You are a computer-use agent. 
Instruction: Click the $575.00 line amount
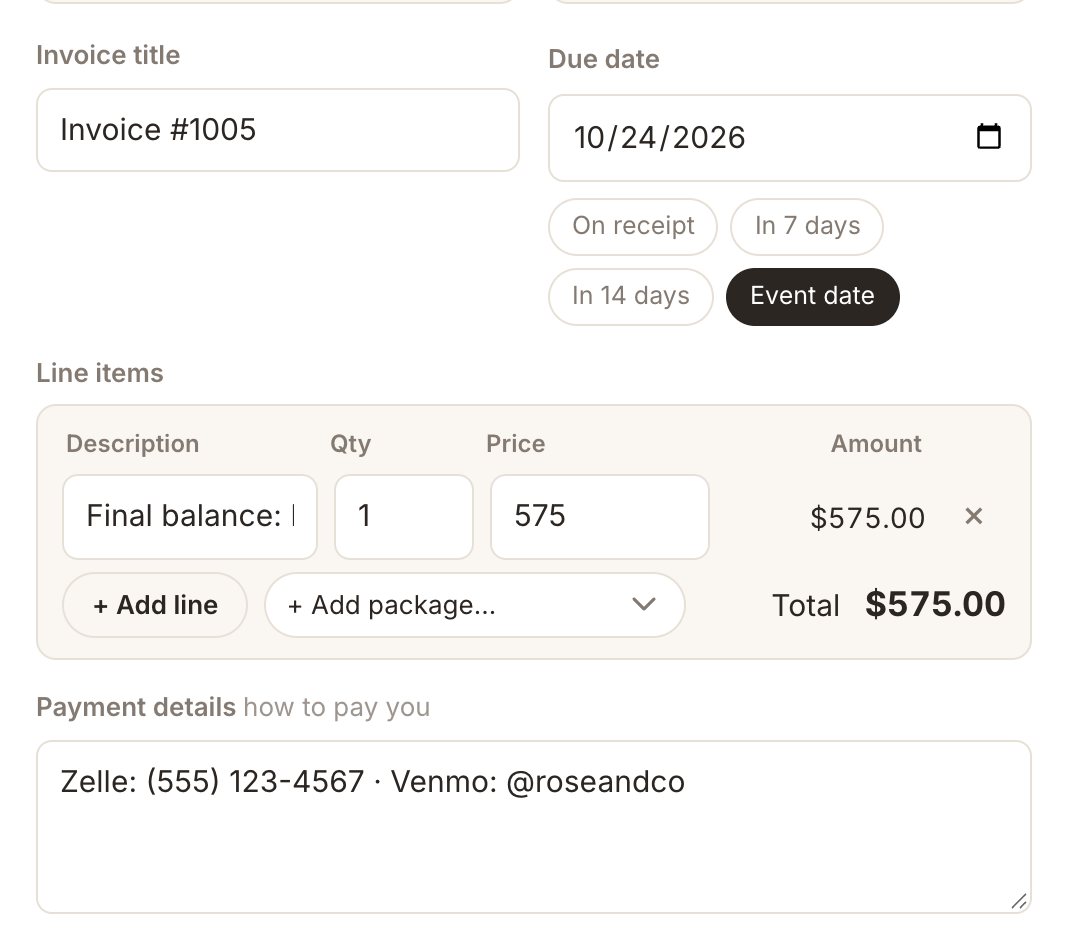[867, 518]
